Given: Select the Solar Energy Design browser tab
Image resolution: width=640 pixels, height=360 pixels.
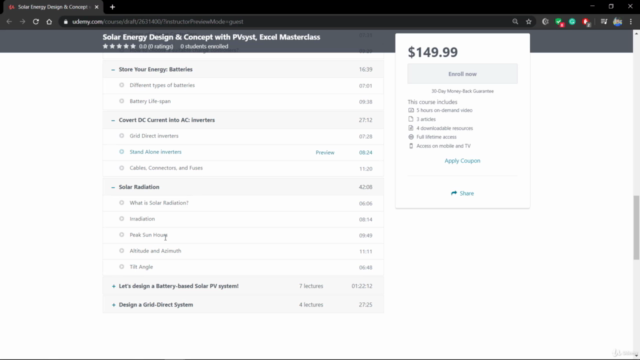Looking at the screenshot, I should coord(53,7).
